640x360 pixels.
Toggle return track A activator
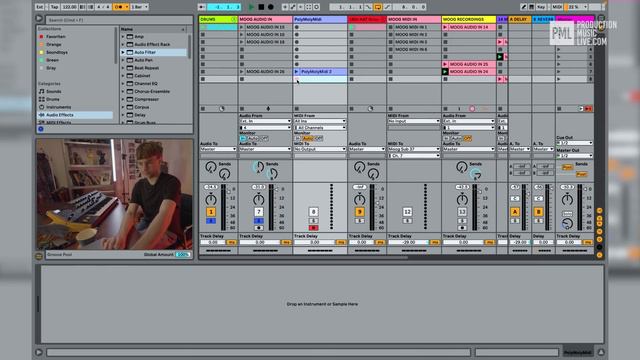coord(515,212)
